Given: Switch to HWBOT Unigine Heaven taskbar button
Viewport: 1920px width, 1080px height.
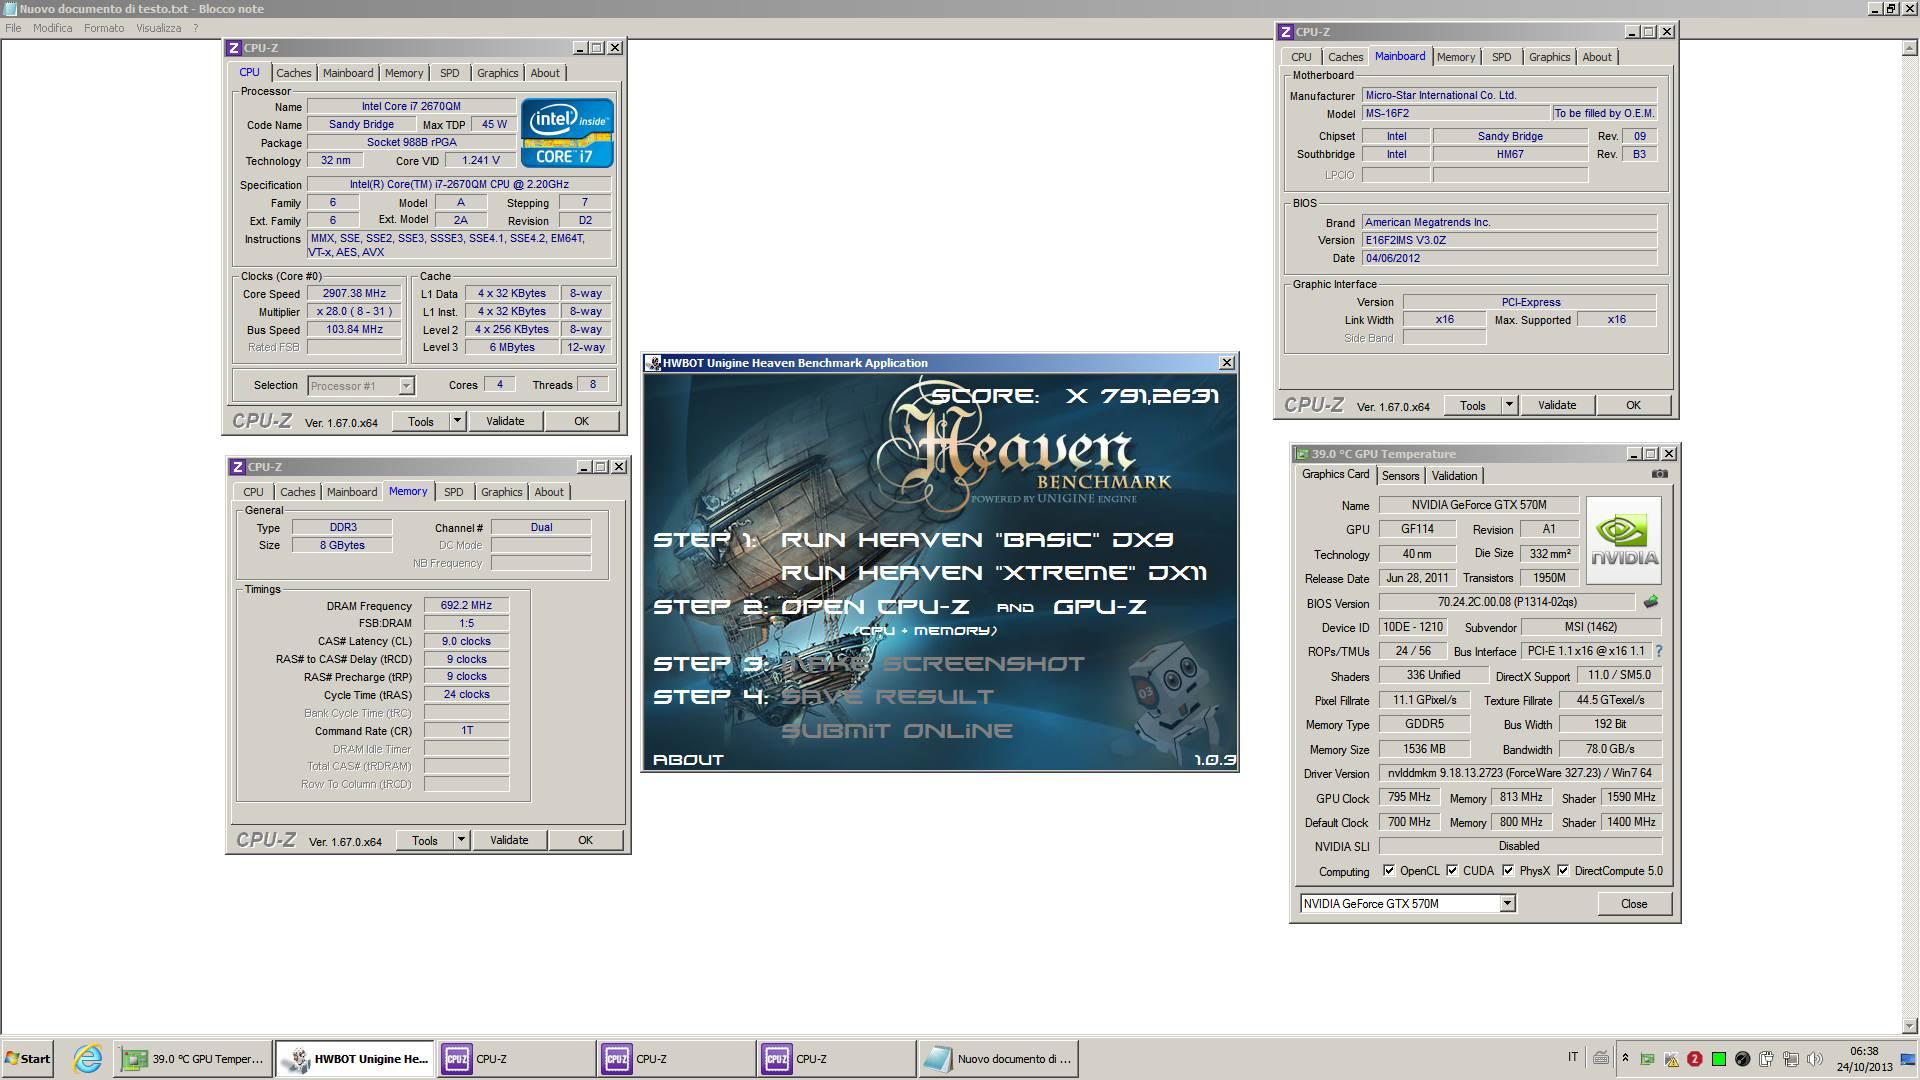Looking at the screenshot, I should point(355,1058).
